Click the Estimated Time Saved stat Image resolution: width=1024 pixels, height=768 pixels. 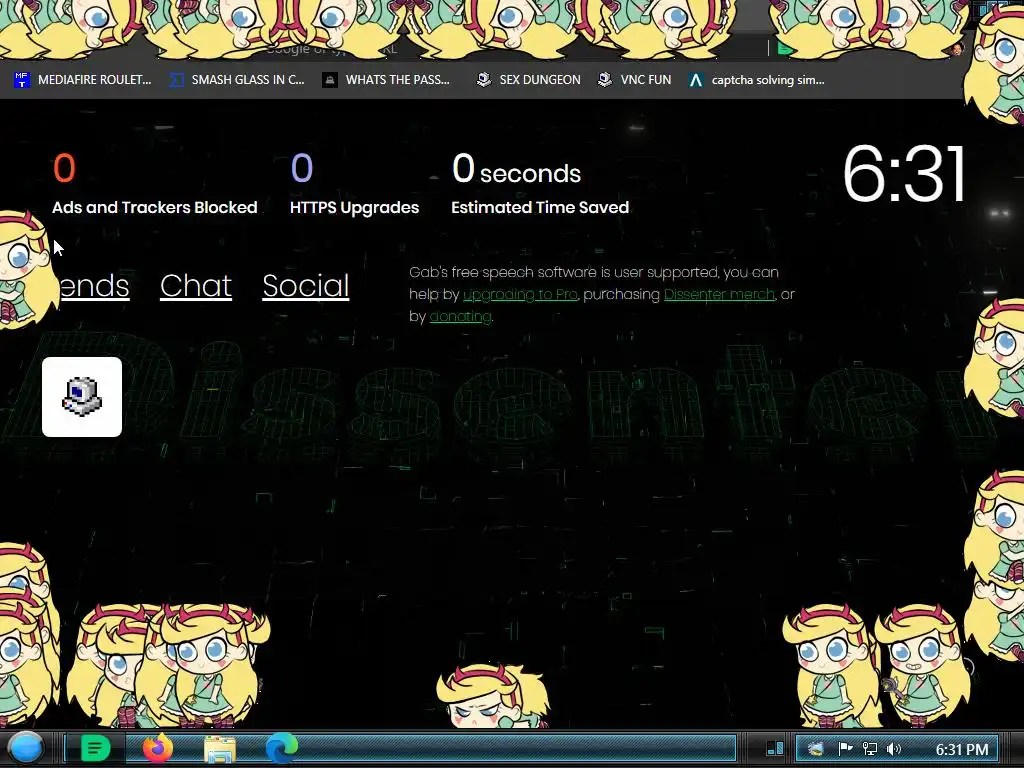tap(540, 184)
